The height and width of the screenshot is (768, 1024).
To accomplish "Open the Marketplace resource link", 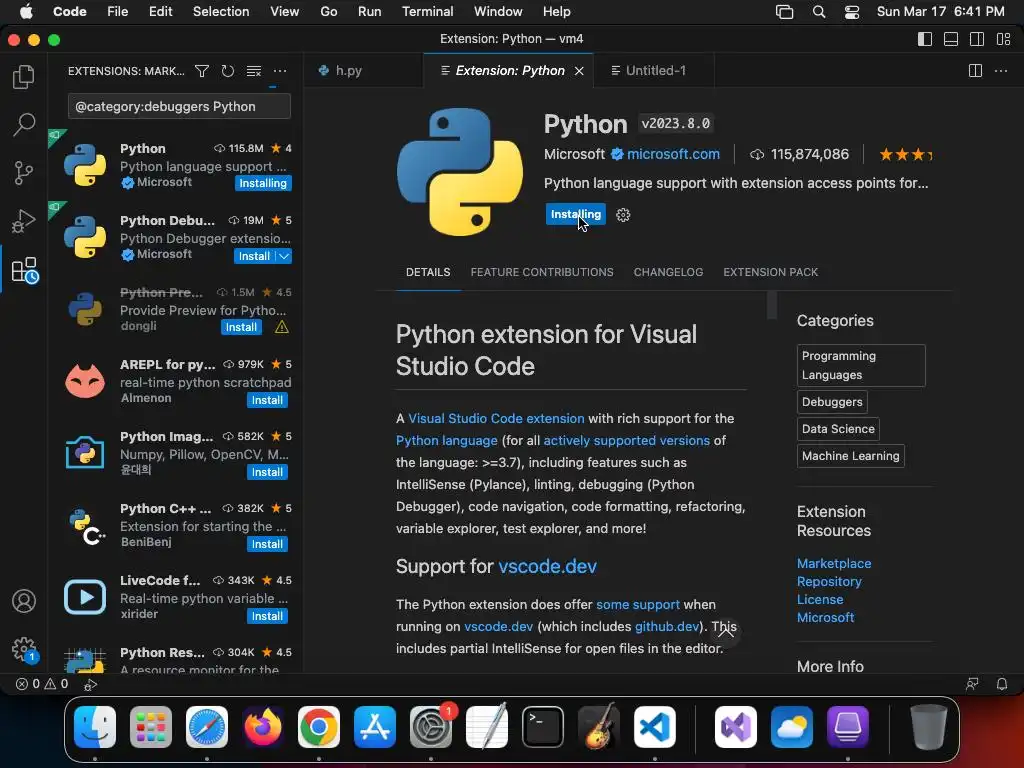I will click(833, 563).
